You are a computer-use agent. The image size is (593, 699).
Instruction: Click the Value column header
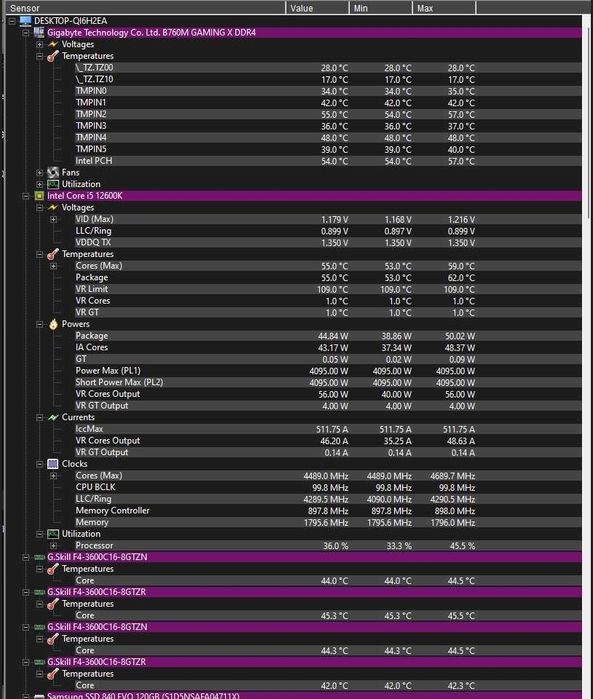pos(317,8)
